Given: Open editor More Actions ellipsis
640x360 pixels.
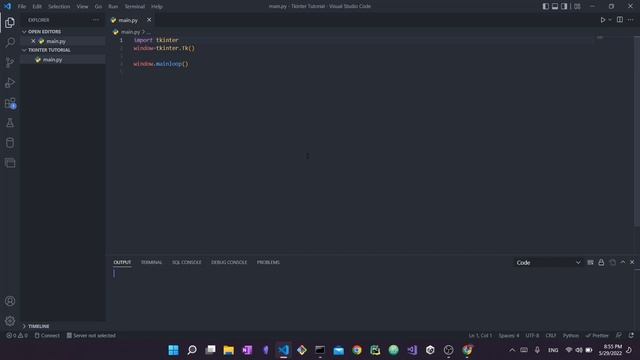Looking at the screenshot, I should [631, 20].
